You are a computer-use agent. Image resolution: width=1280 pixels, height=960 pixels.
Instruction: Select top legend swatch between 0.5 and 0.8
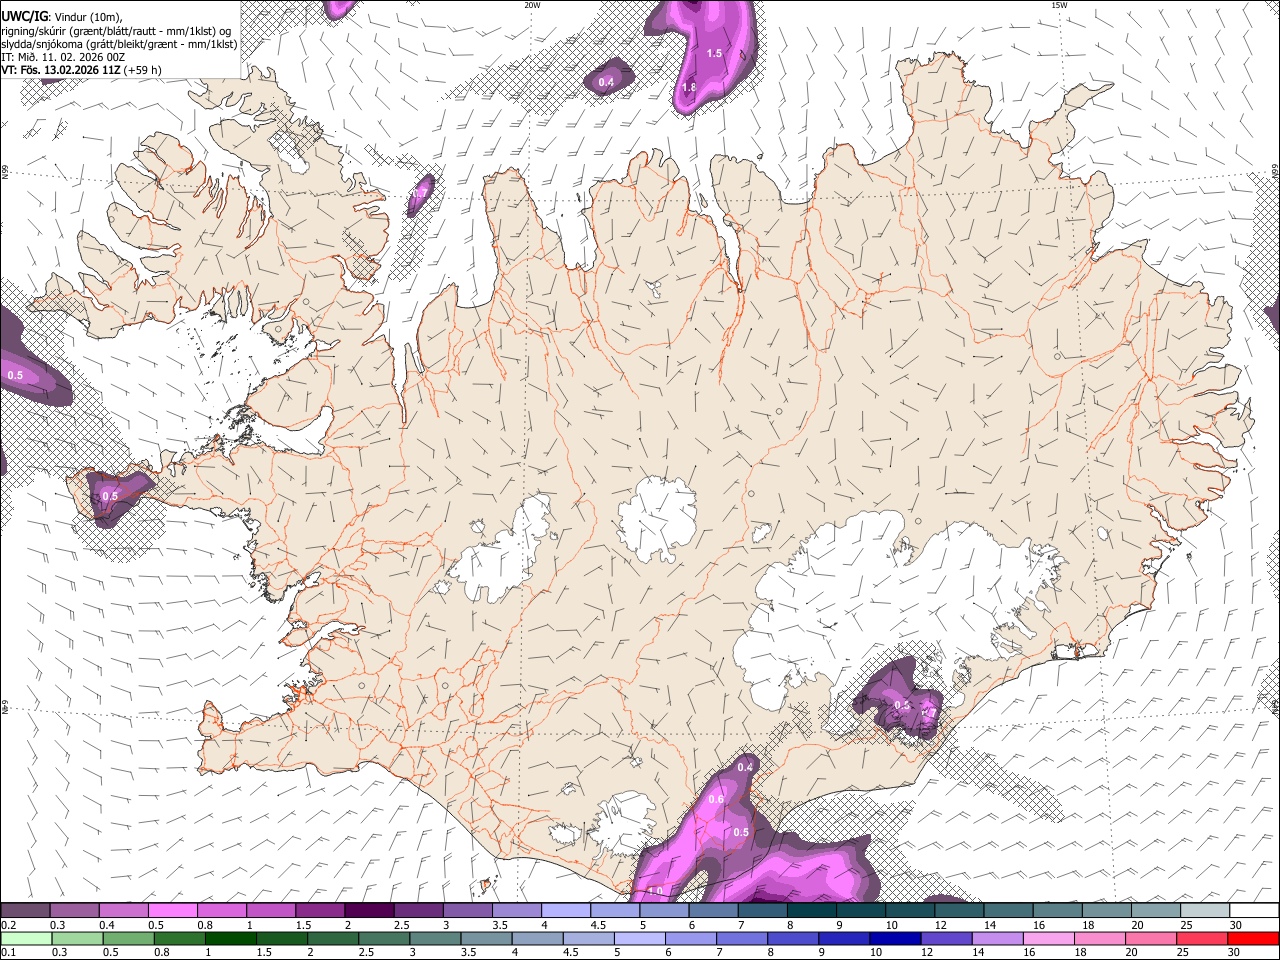pos(172,911)
